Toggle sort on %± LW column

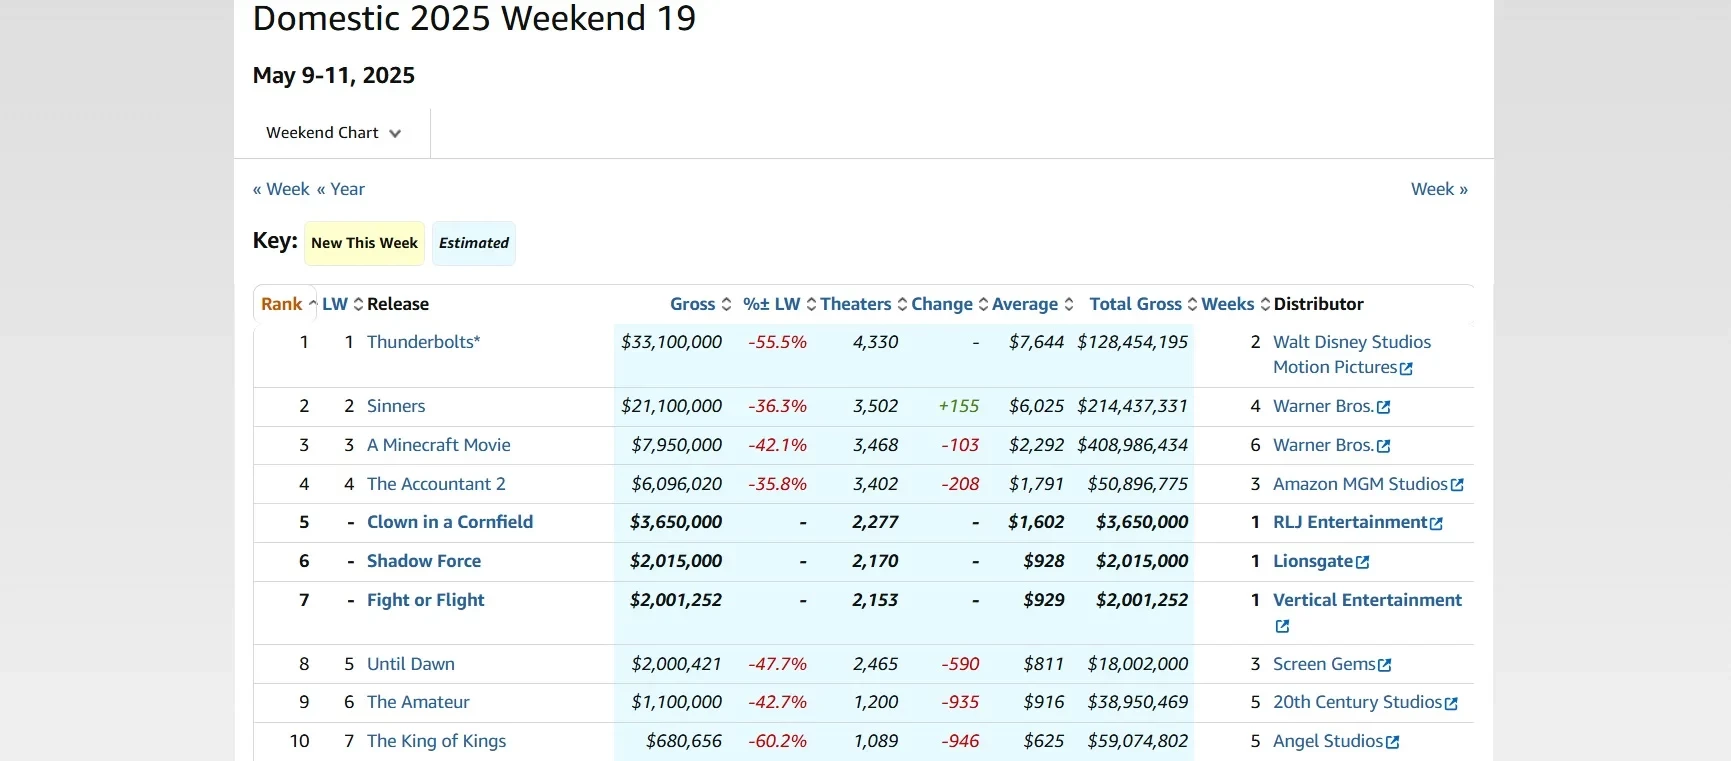pyautogui.click(x=779, y=304)
